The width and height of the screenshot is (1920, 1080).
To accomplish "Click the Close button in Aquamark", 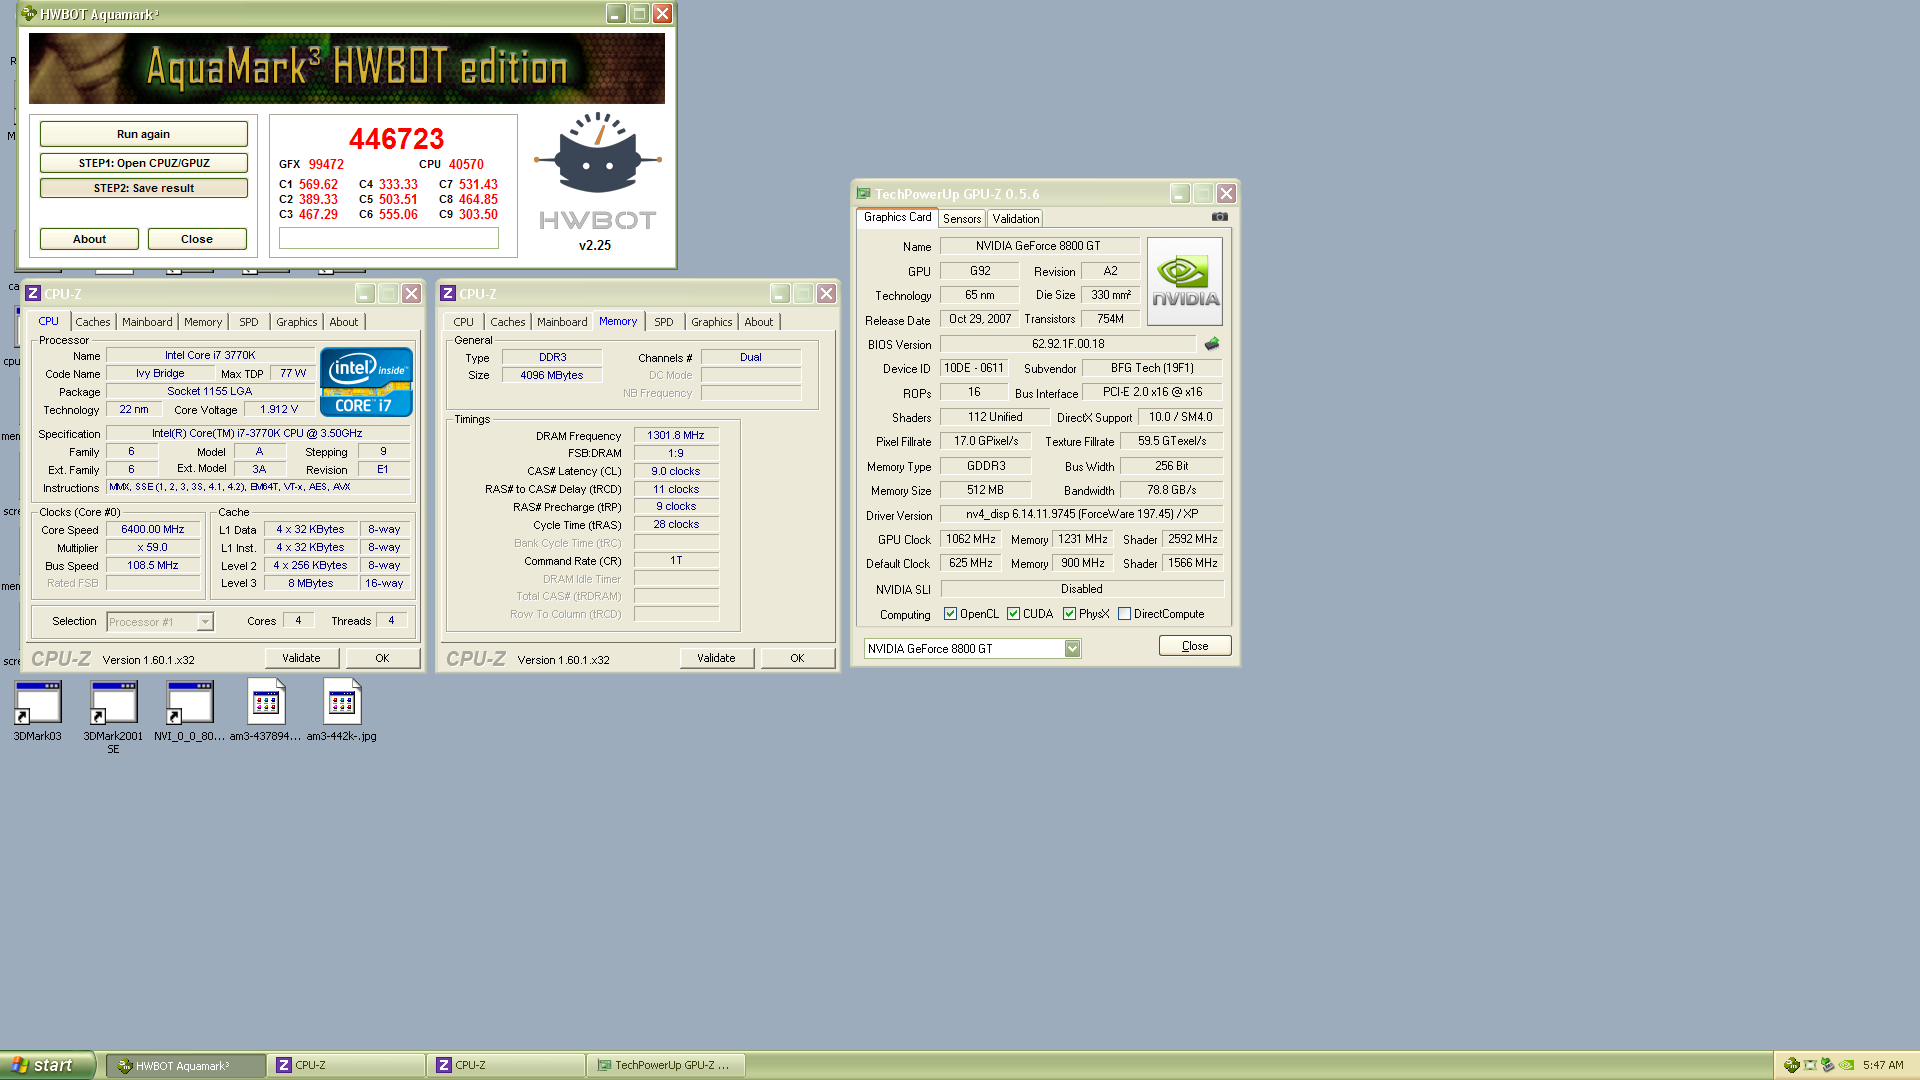I will (197, 239).
